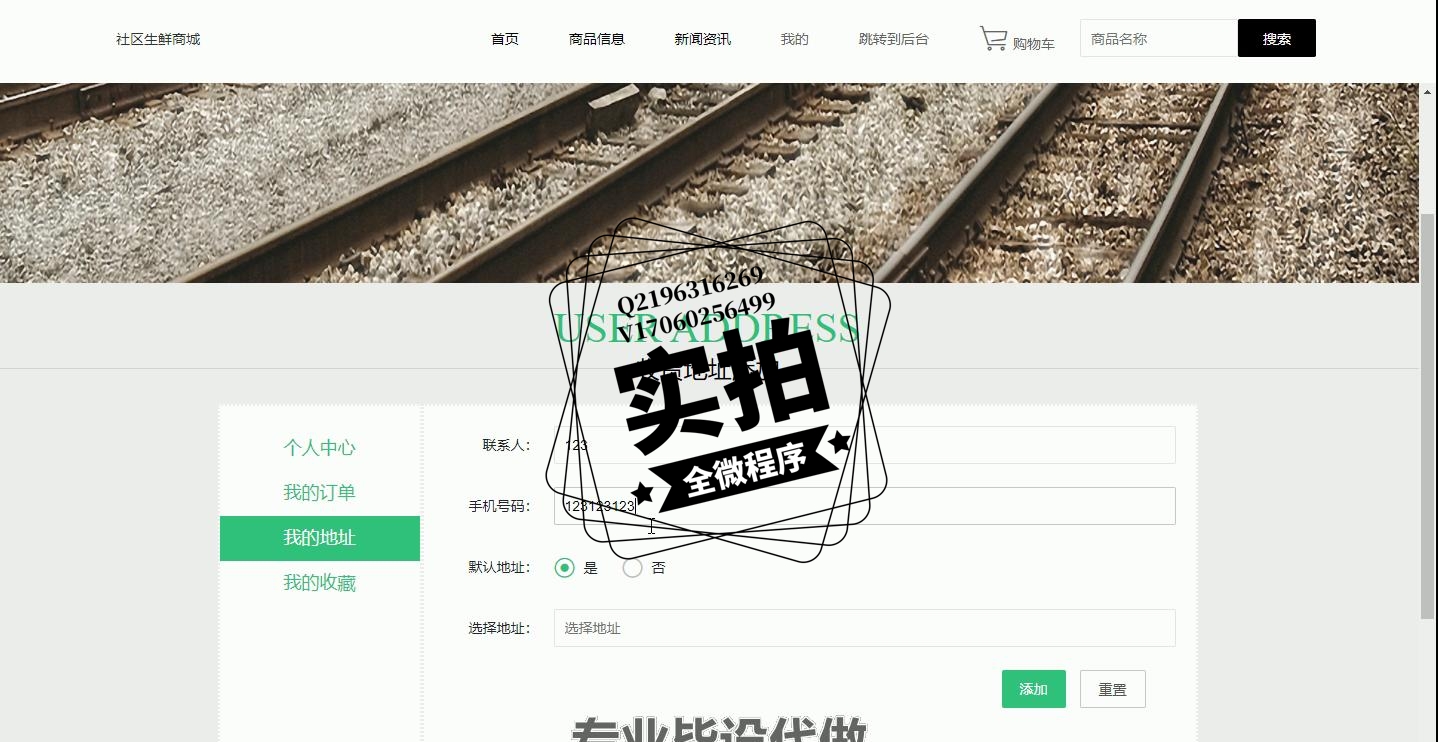This screenshot has height=742, width=1438.
Task: Open 我的 navigation menu
Action: point(795,39)
